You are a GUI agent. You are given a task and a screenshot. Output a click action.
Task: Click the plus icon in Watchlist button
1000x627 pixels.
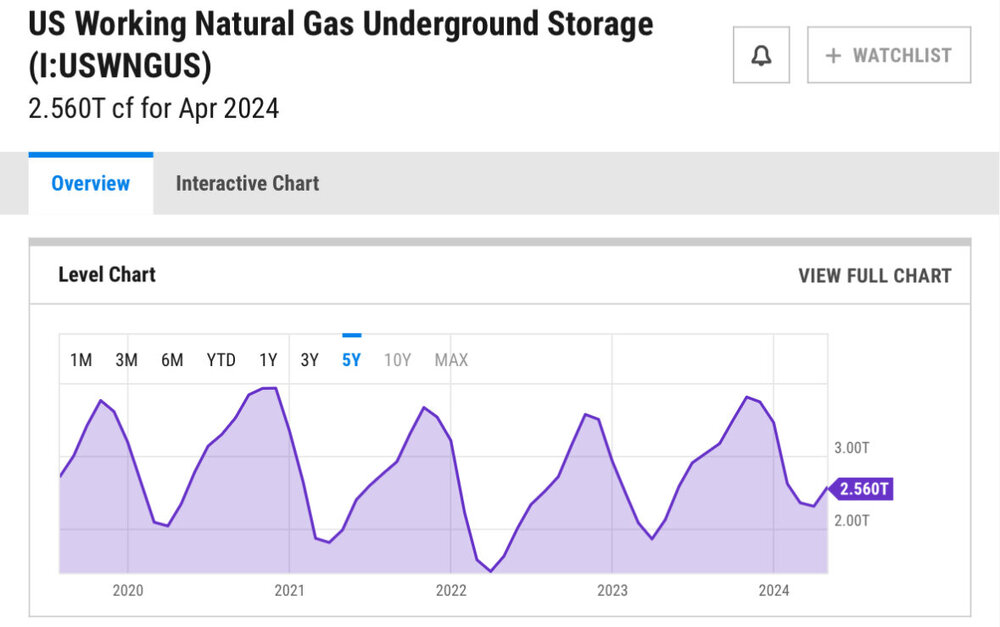click(833, 56)
